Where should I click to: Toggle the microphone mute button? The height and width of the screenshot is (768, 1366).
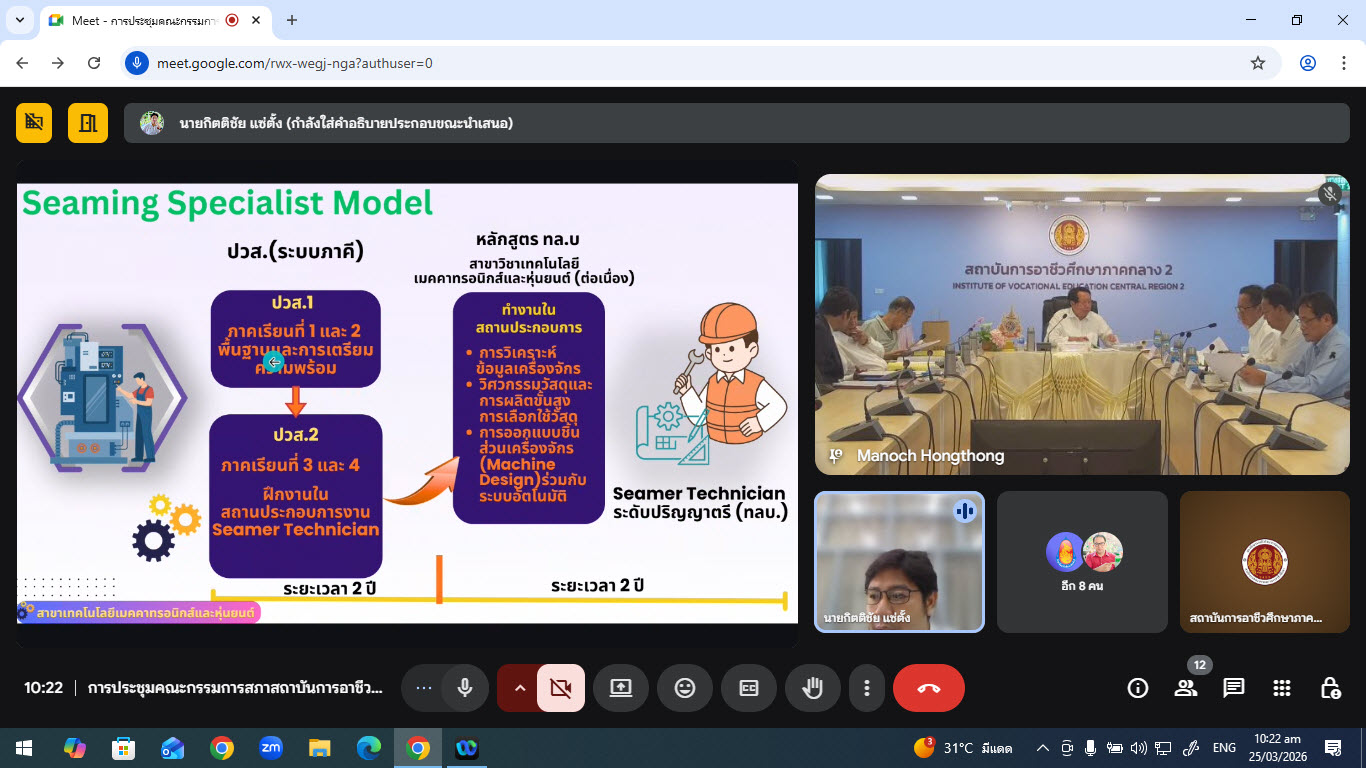[465, 688]
